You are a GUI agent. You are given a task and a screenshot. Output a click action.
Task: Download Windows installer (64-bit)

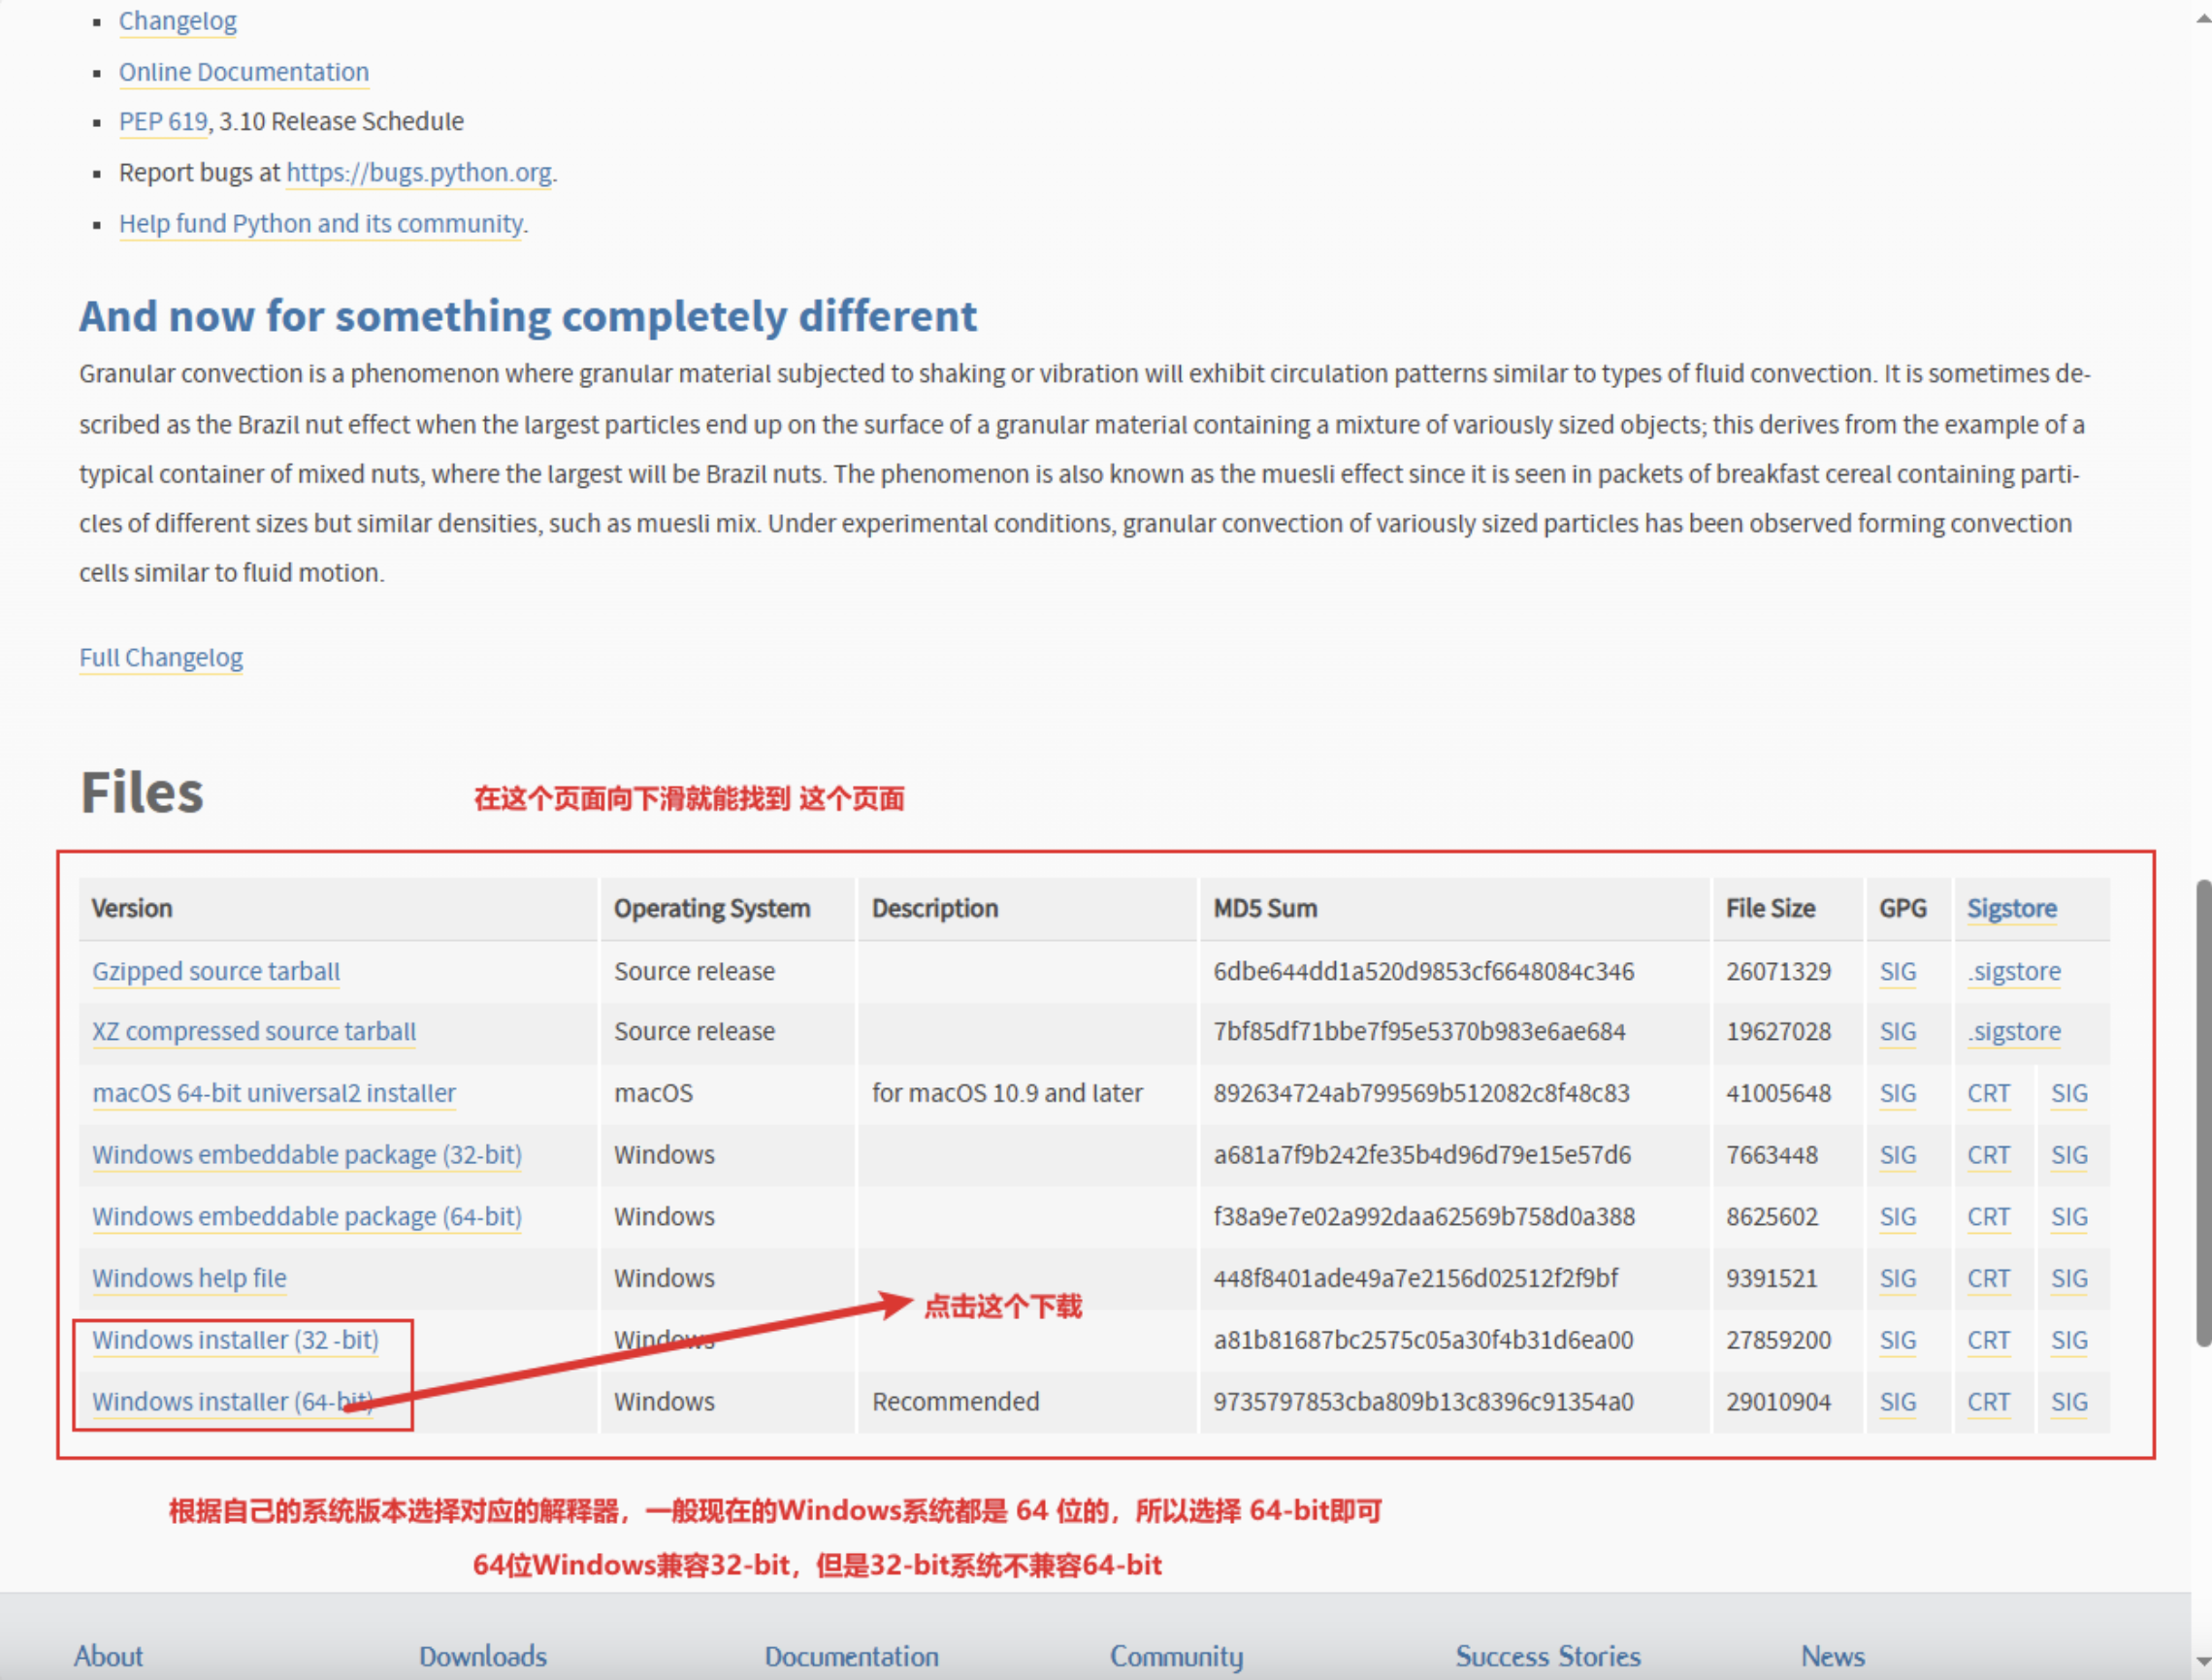click(x=220, y=1402)
